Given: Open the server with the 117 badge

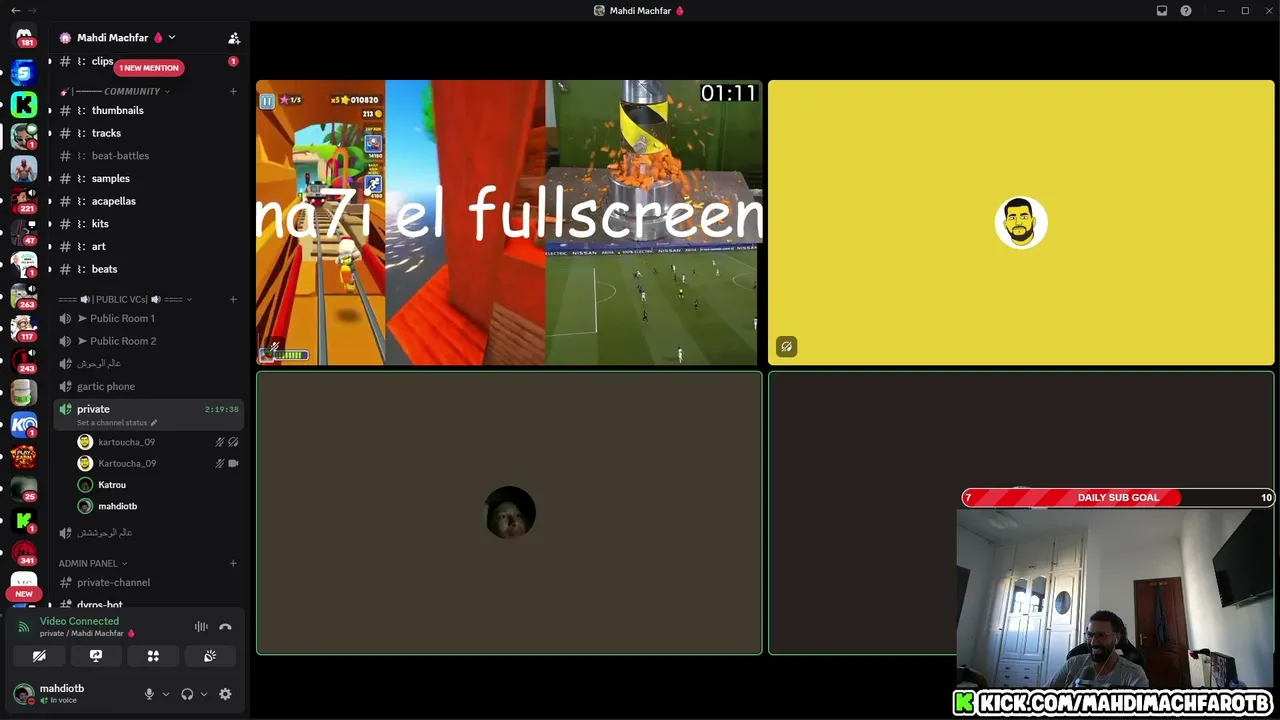Looking at the screenshot, I should click(24, 328).
